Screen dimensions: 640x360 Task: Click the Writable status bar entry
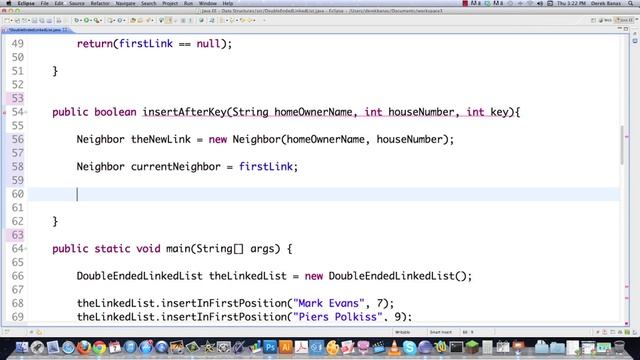pyautogui.click(x=402, y=332)
